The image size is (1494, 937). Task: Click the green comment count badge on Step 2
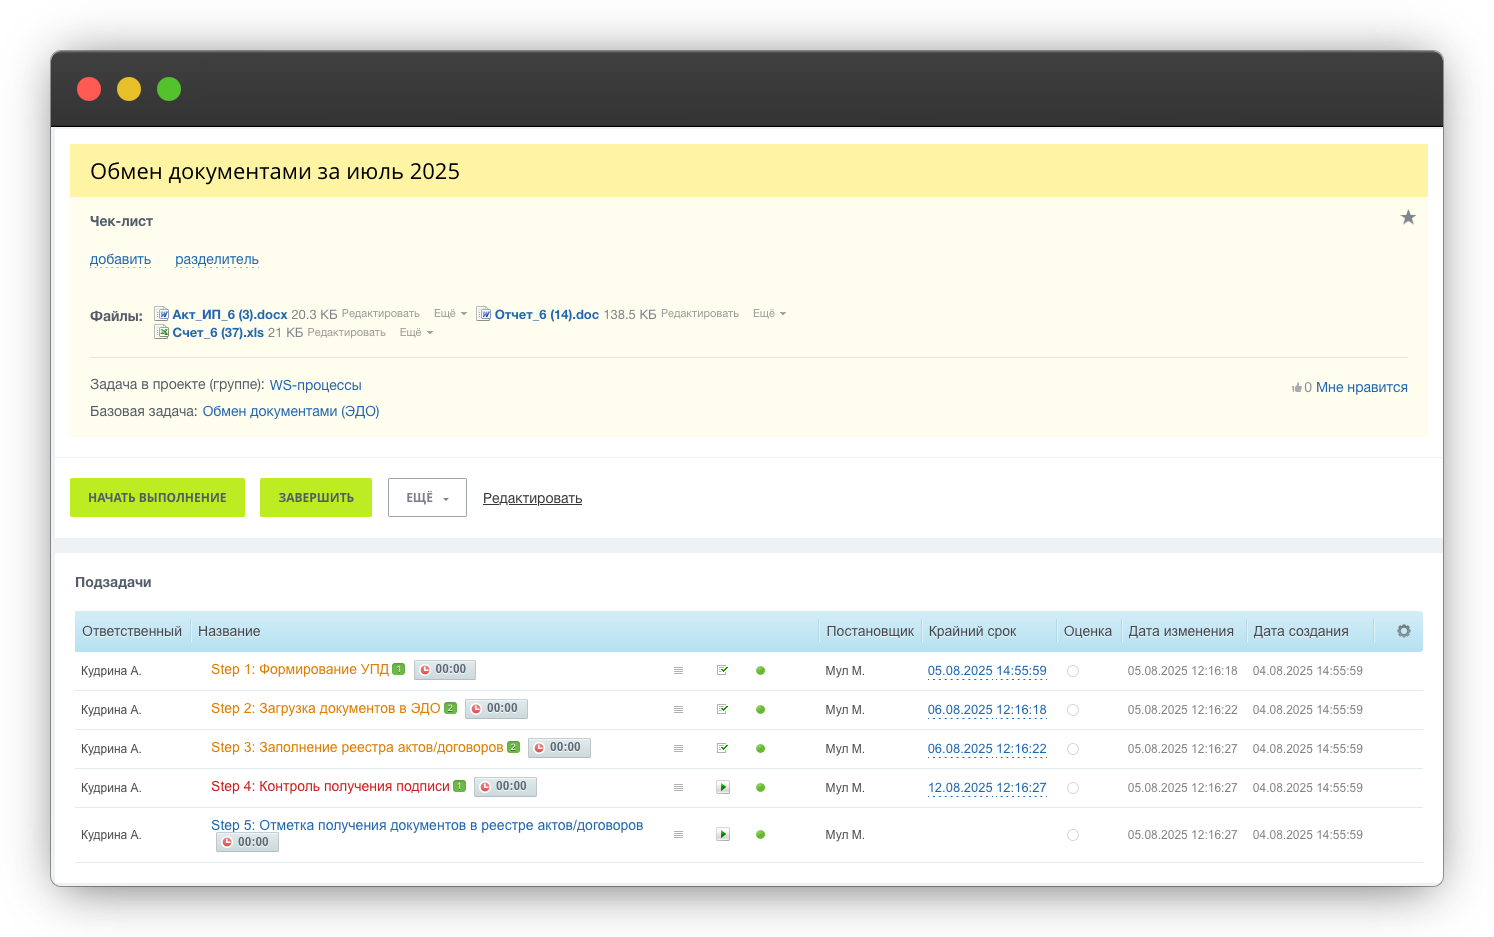click(450, 708)
